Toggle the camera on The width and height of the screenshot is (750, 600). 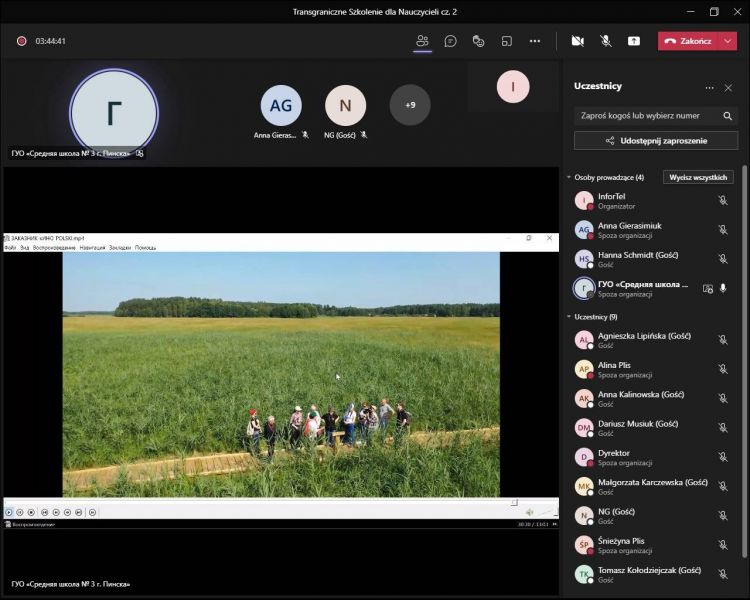(x=577, y=41)
